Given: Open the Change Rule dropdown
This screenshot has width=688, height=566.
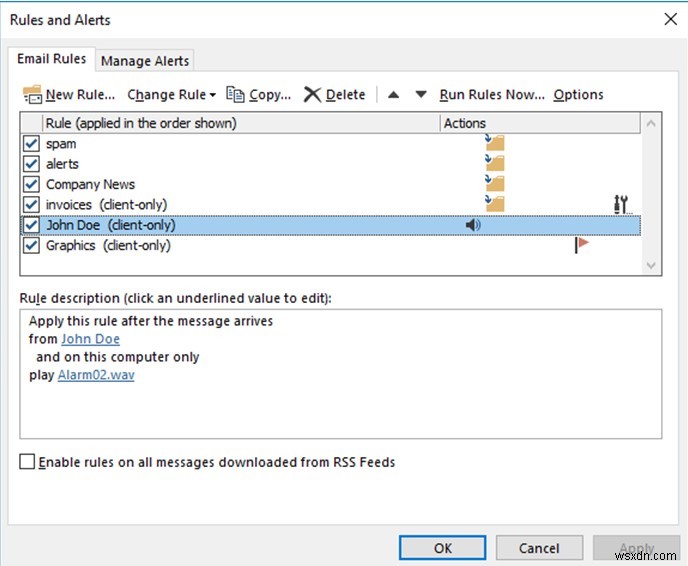Looking at the screenshot, I should pyautogui.click(x=172, y=94).
